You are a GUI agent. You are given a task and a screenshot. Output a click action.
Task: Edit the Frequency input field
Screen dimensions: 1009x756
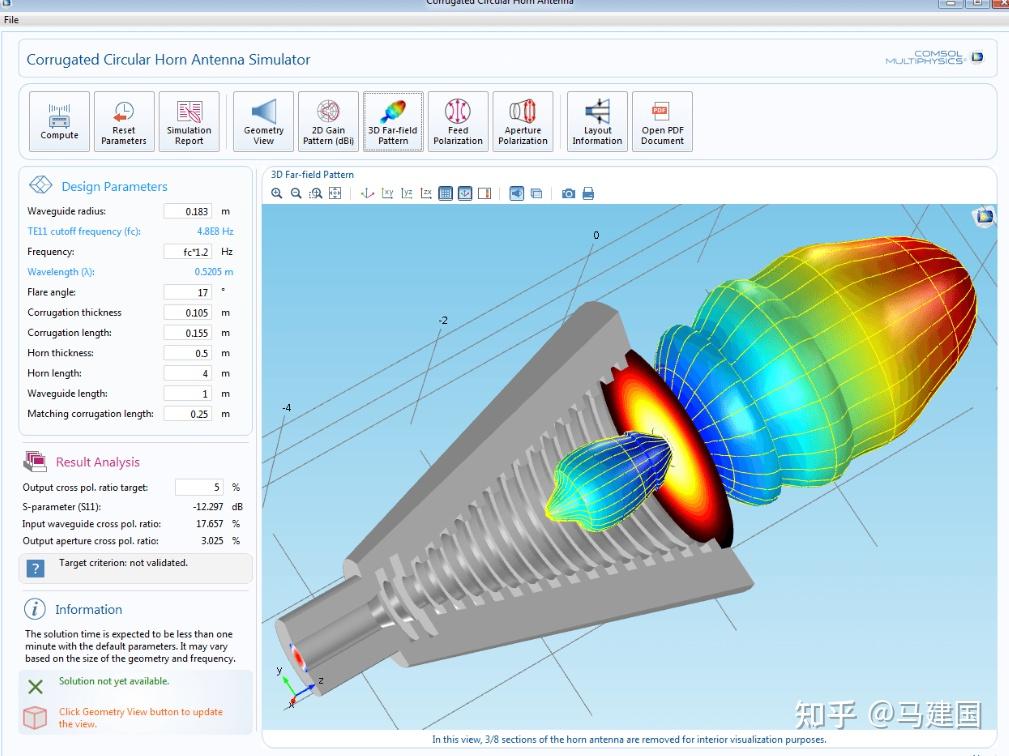(188, 252)
